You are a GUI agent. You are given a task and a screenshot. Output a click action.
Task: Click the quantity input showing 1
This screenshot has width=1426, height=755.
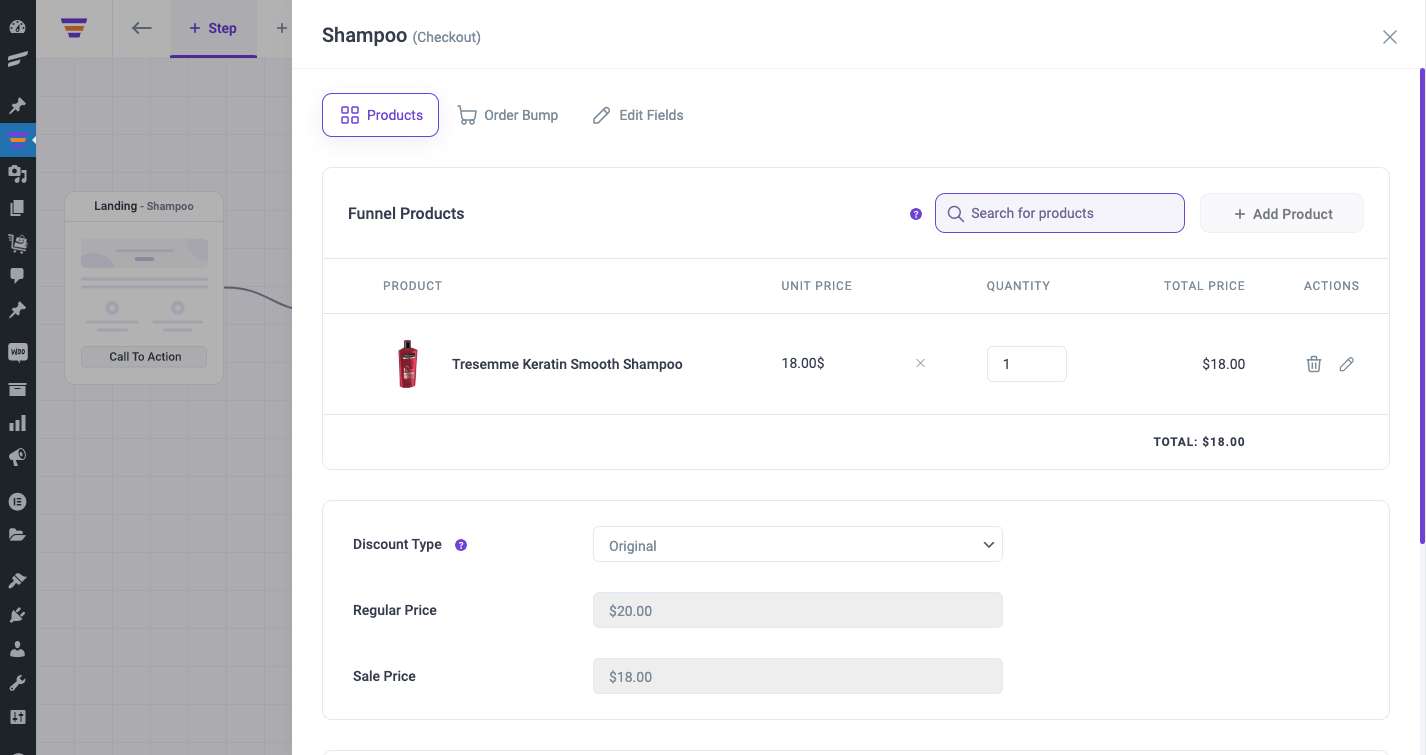pos(1027,364)
